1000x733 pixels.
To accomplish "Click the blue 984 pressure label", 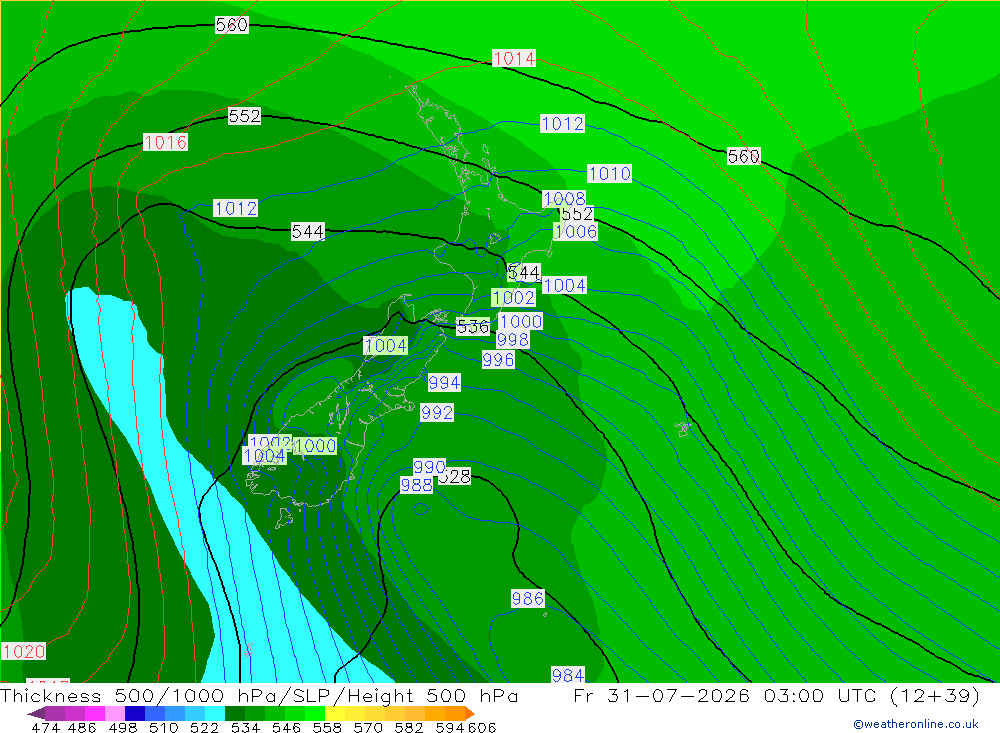I will pos(568,676).
